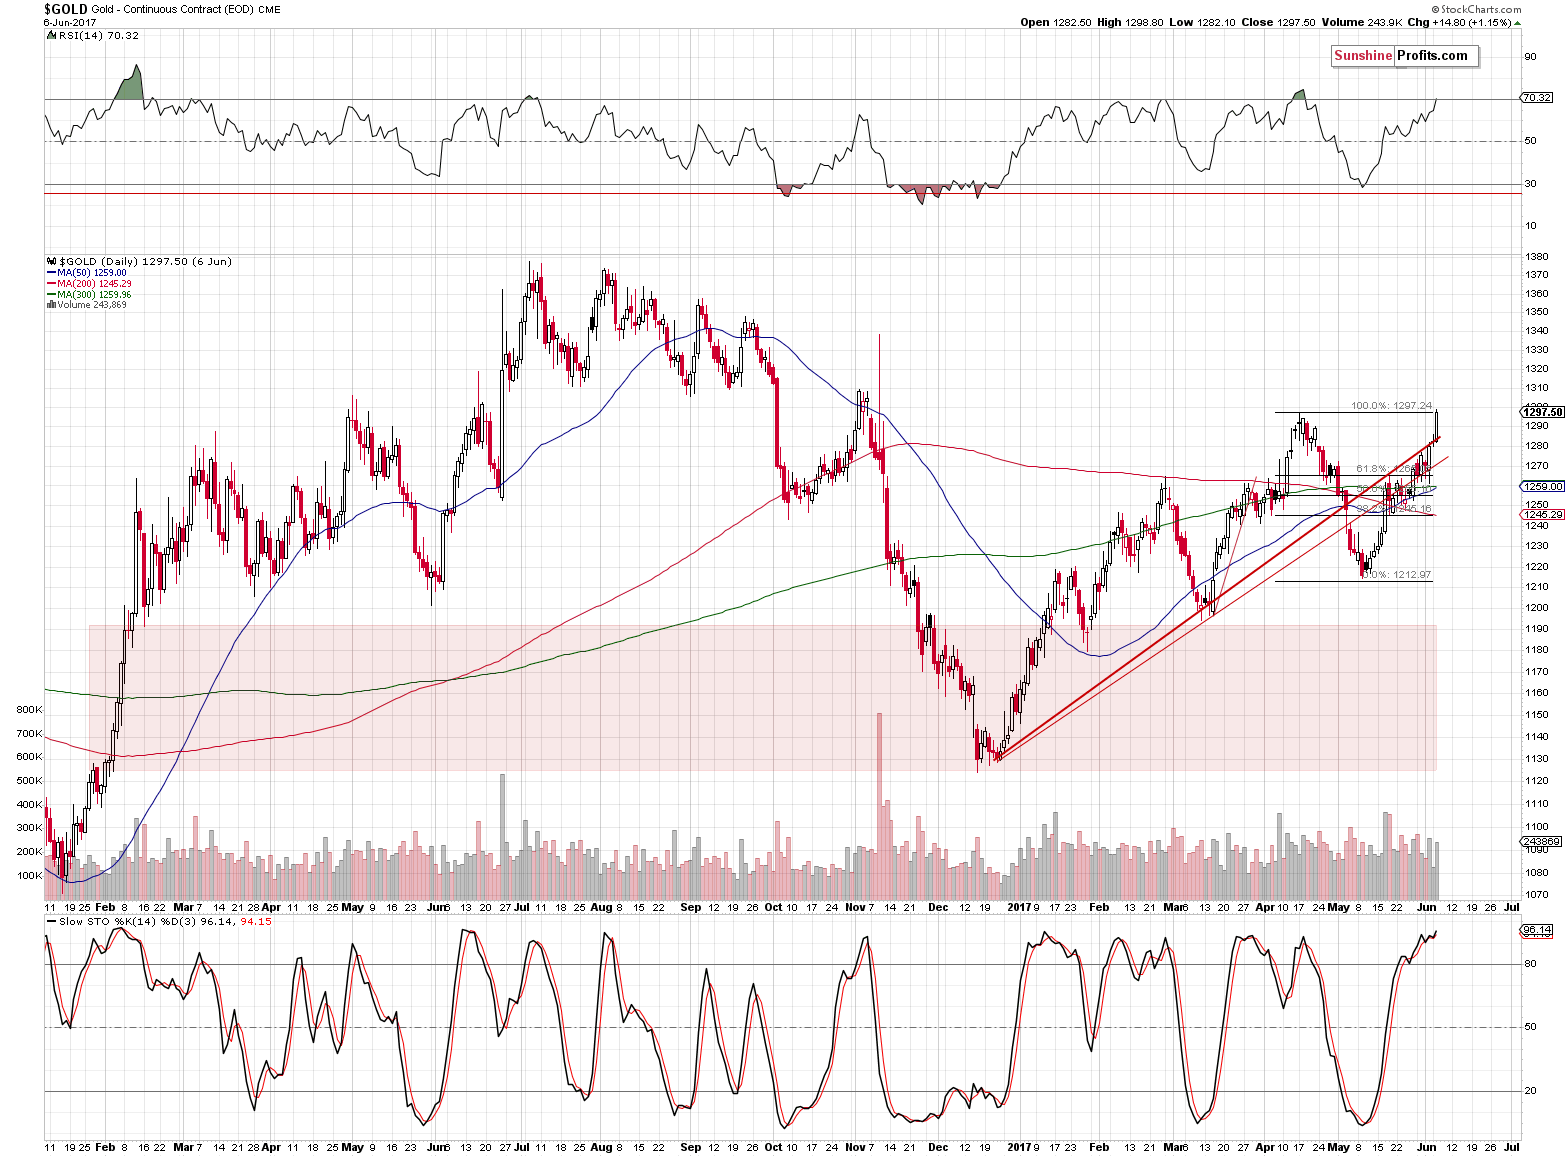
Task: Click the Slow STO legend icon
Action: point(49,921)
